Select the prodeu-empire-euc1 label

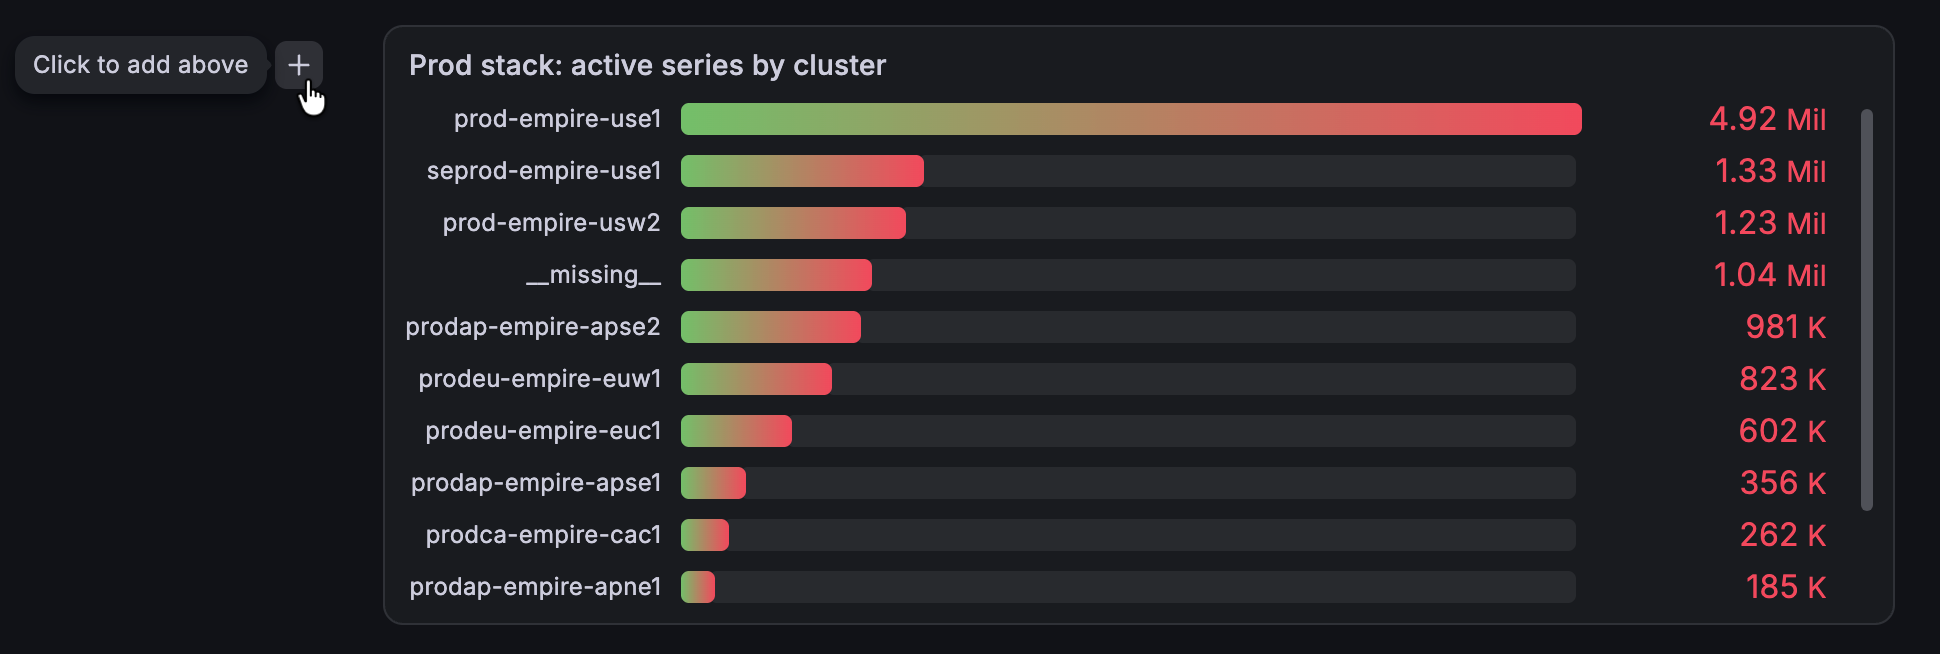click(543, 431)
